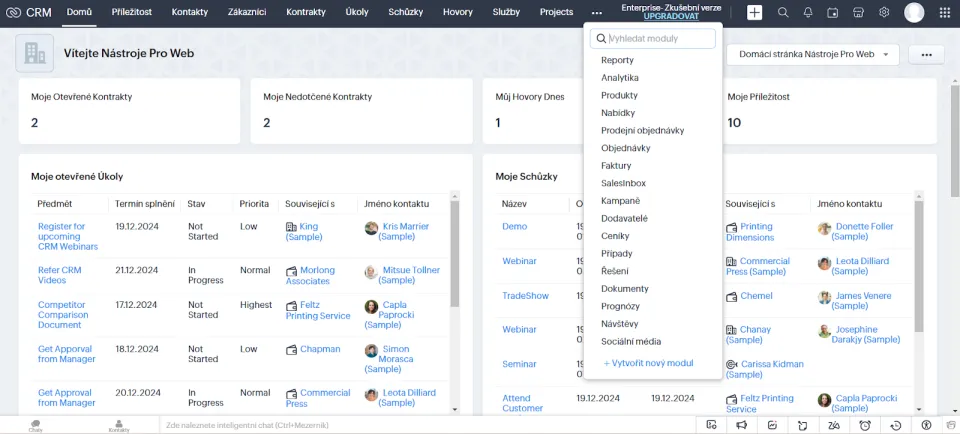Click the chart widget icon in bottom bar
Screen dimensions: 960x434
click(x=773, y=425)
